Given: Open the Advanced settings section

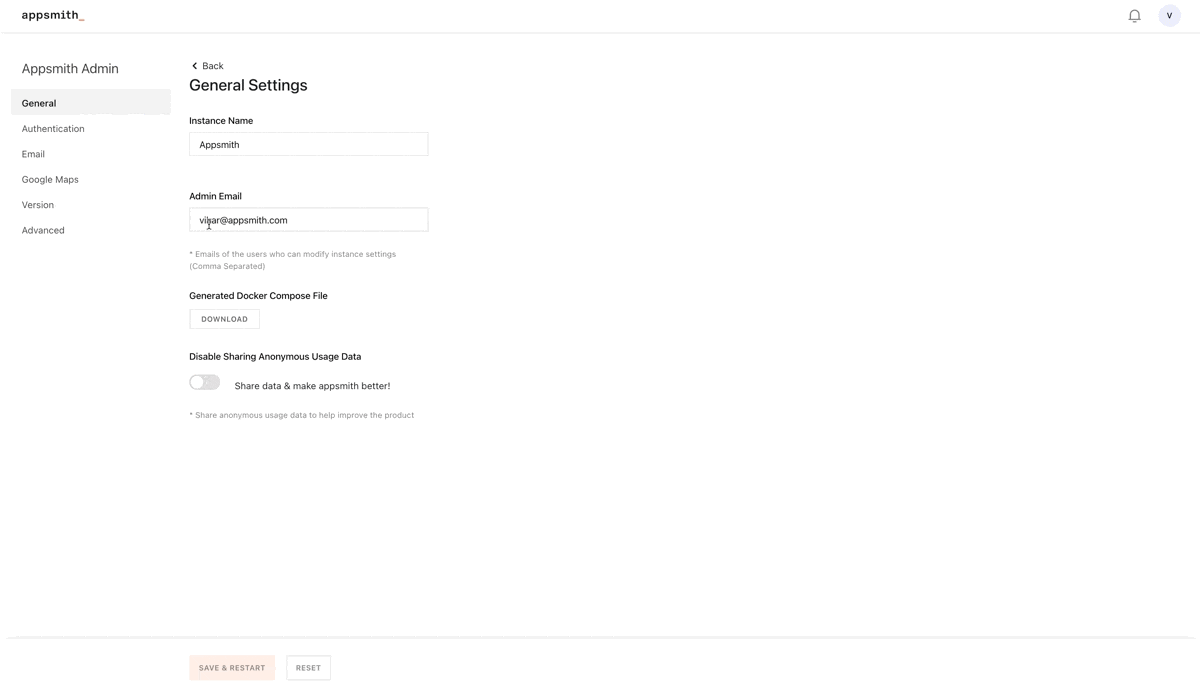Looking at the screenshot, I should (x=43, y=230).
